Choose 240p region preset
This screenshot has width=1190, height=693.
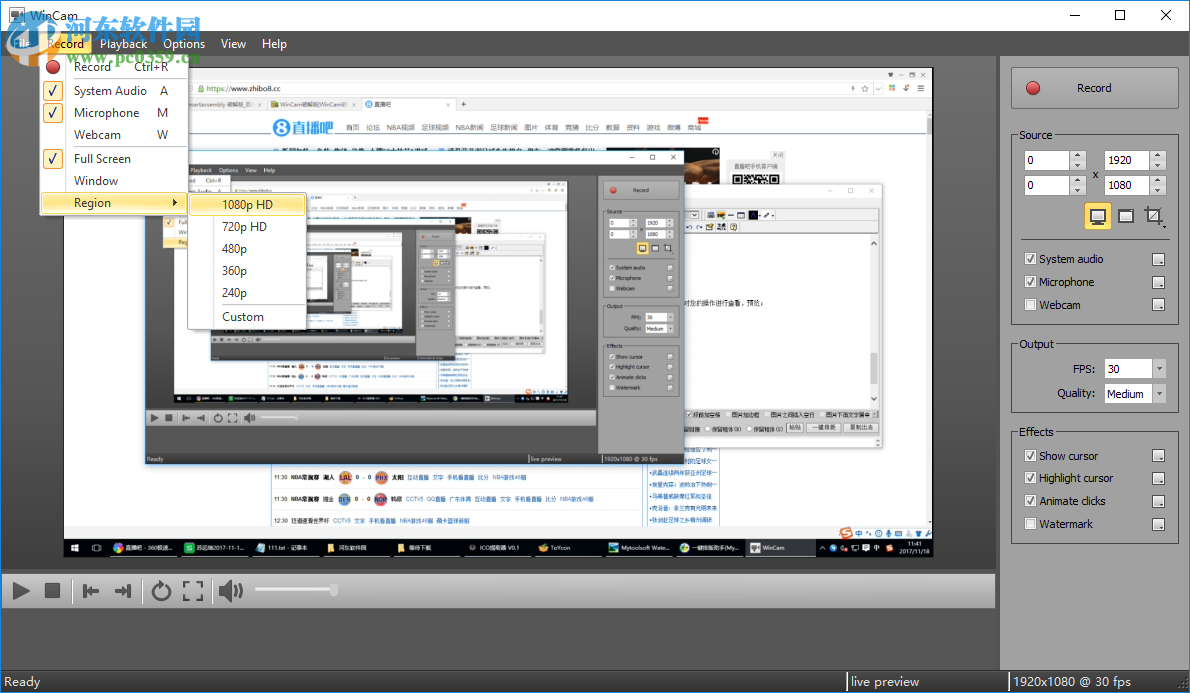pos(247,292)
